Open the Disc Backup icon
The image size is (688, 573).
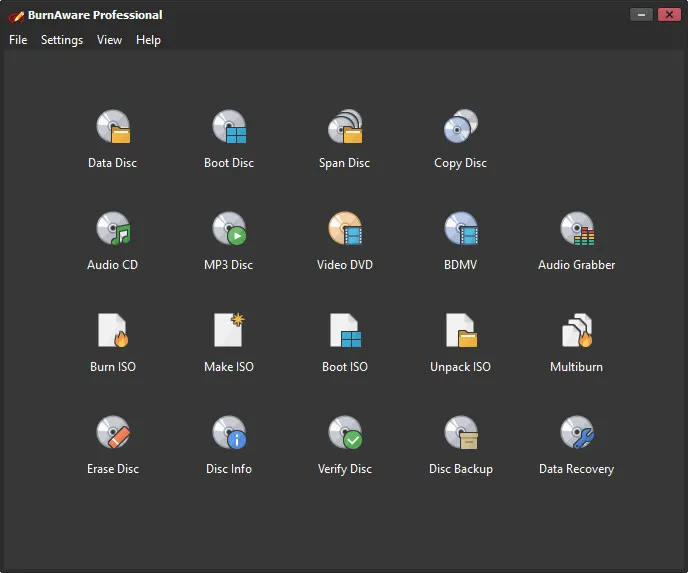tap(461, 432)
